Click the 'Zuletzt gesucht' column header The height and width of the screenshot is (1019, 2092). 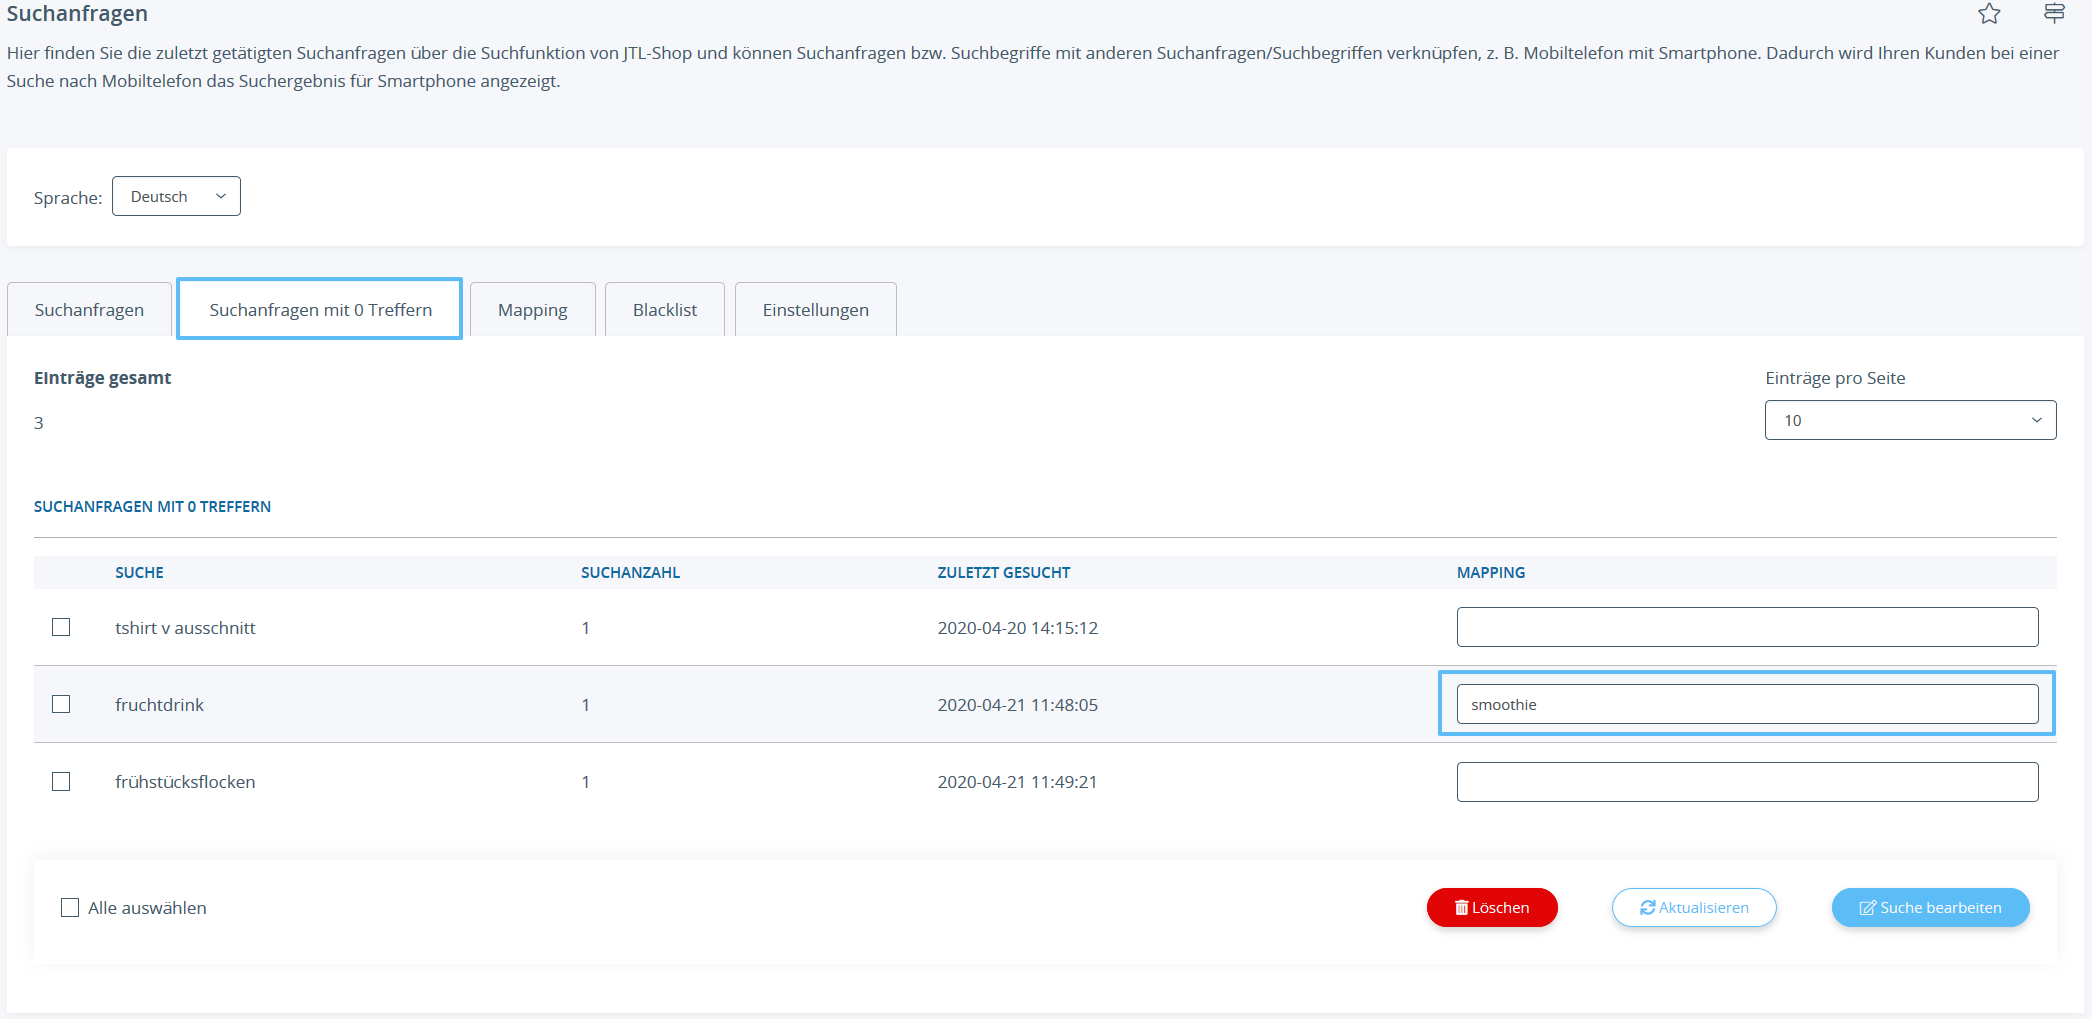[x=1003, y=572]
